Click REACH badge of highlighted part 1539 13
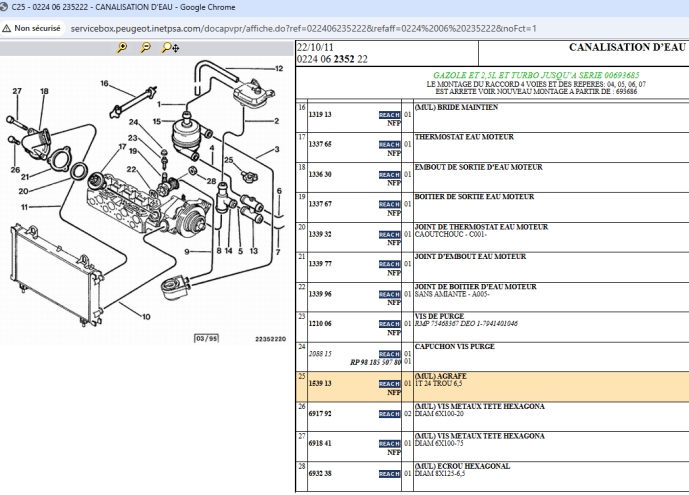 (x=389, y=384)
